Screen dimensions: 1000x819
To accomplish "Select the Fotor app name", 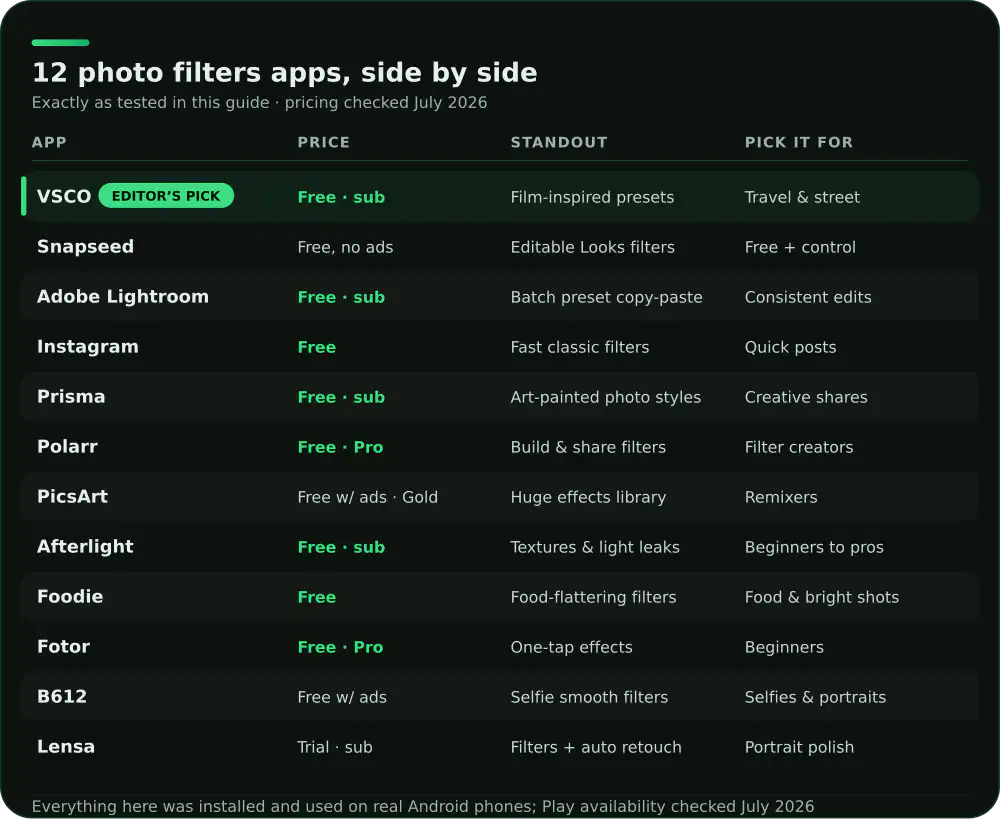I will [x=63, y=647].
